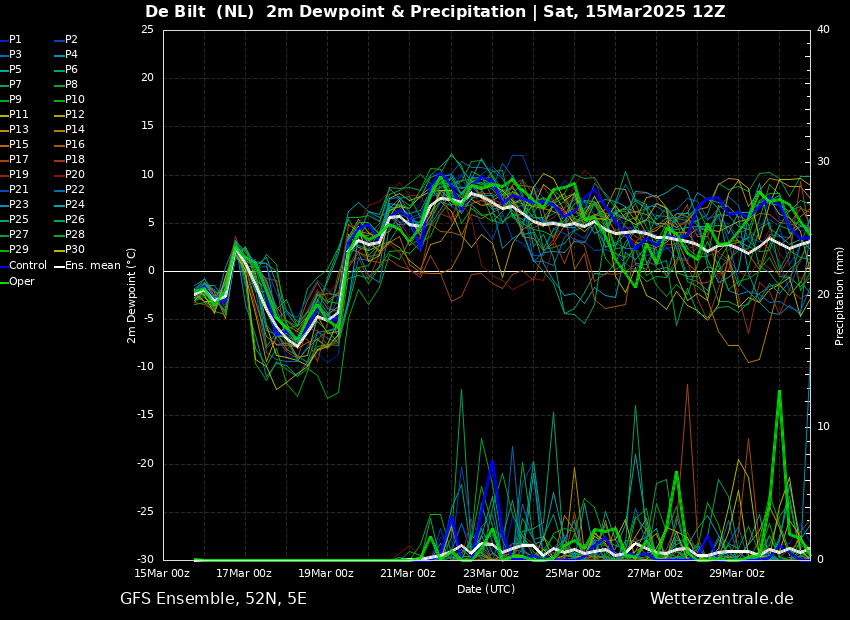Click the De Bilt chart title
The width and height of the screenshot is (850, 620).
tap(435, 12)
